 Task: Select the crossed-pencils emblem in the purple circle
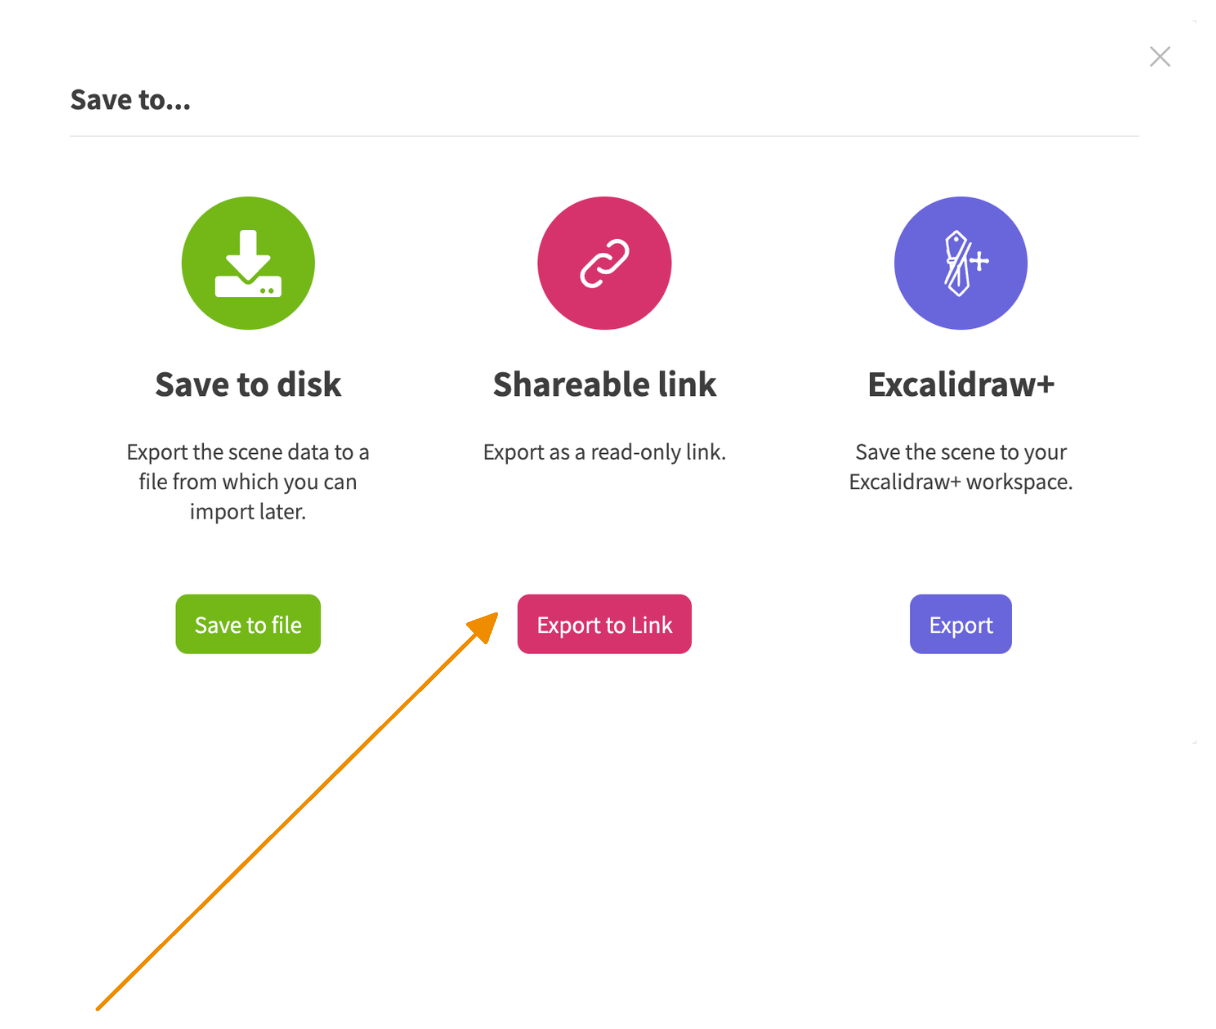[955, 263]
